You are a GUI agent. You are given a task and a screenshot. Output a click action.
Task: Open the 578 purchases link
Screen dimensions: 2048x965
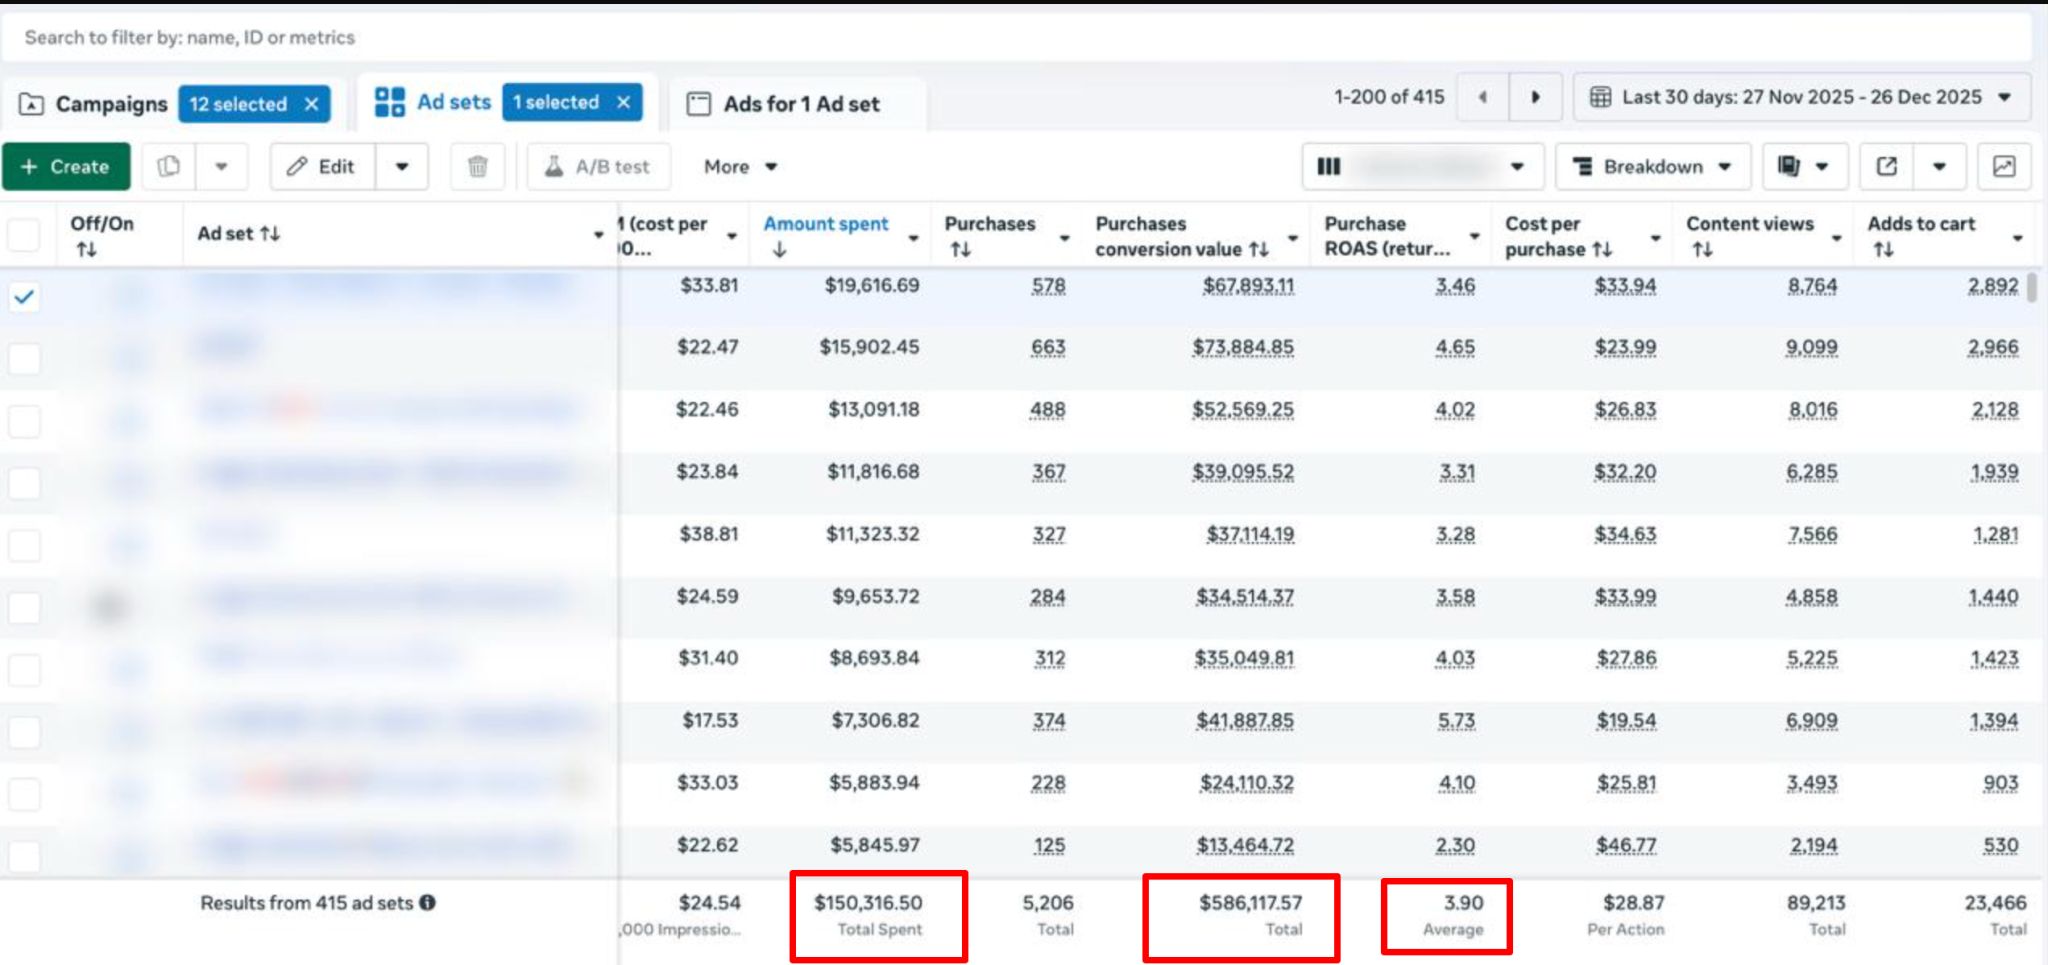(1050, 285)
